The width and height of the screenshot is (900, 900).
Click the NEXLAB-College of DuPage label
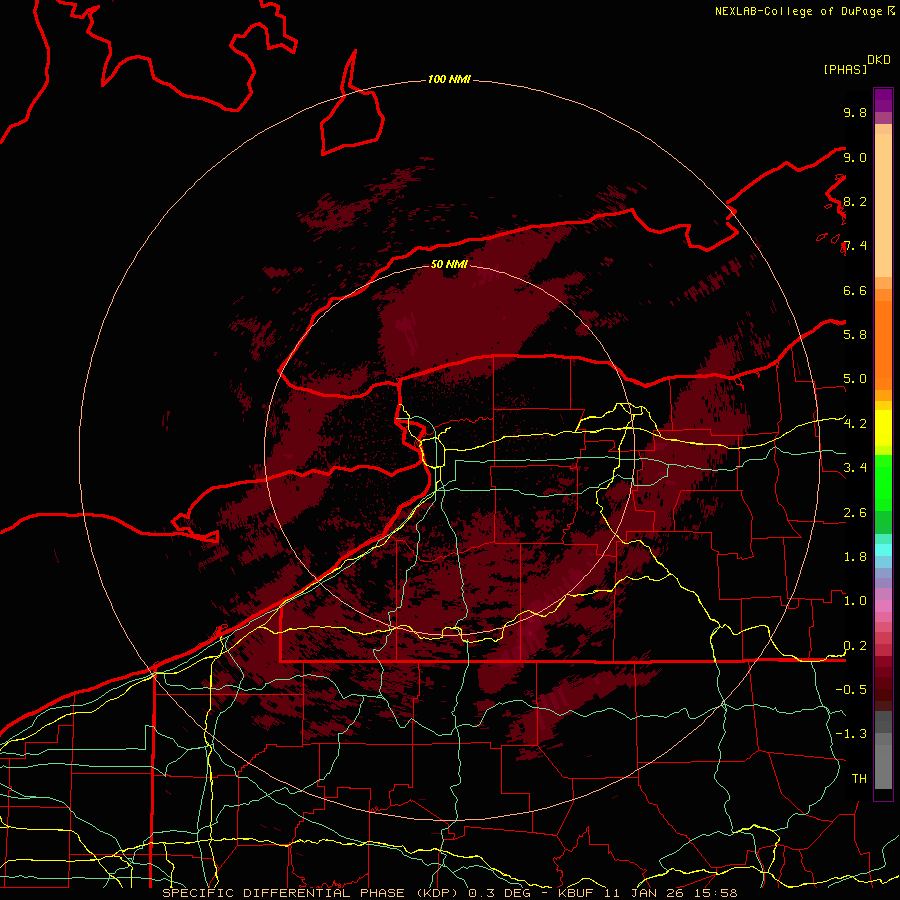coord(798,11)
